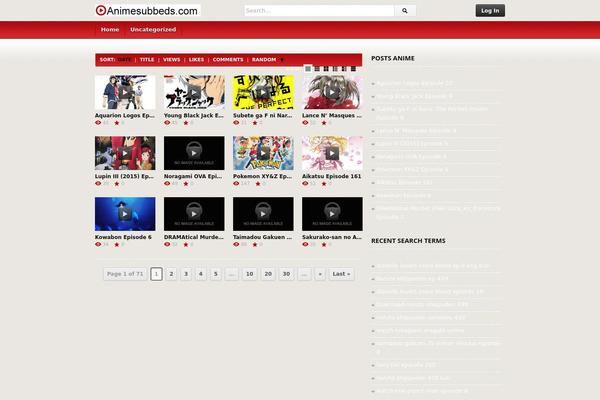This screenshot has width=600, height=400.
Task: Click the views eye icon under Kowabon Episode 6
Action: tap(98, 245)
